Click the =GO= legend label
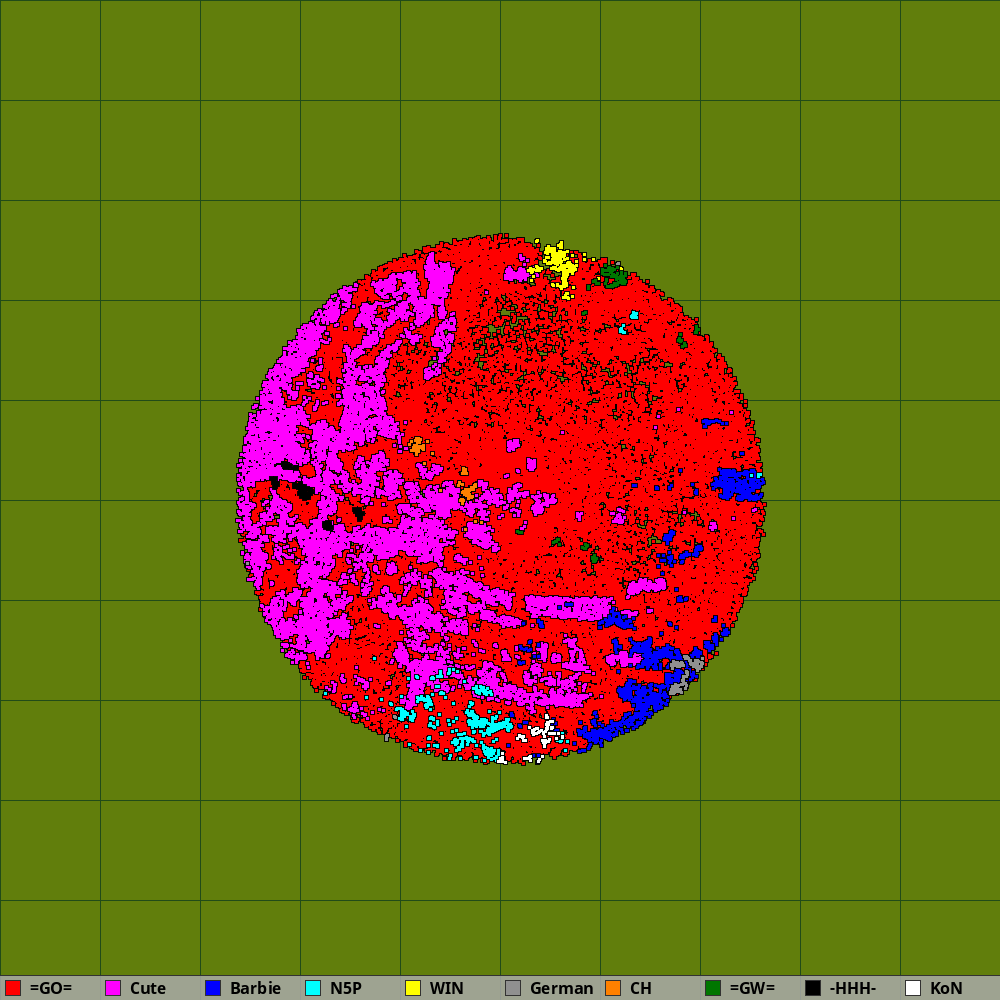The image size is (1000, 1000). [x=51, y=988]
